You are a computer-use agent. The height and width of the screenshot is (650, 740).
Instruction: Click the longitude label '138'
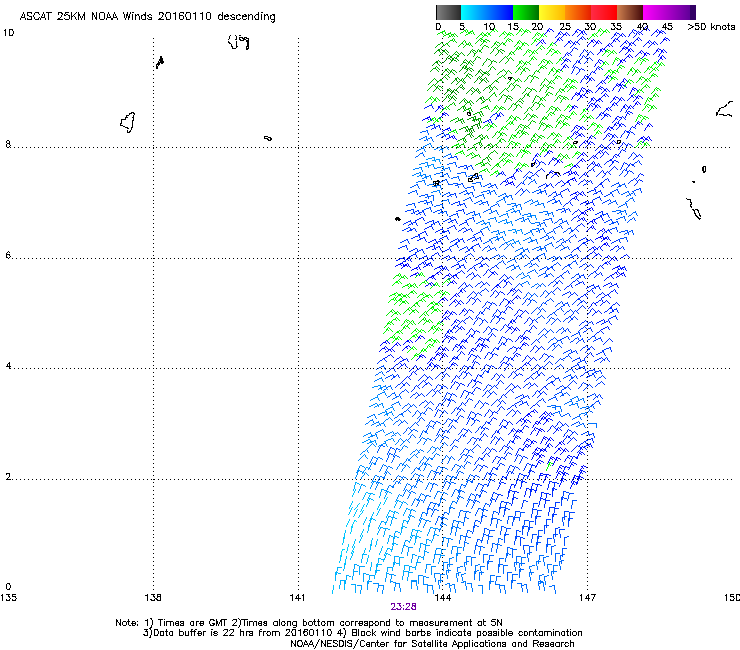click(153, 598)
